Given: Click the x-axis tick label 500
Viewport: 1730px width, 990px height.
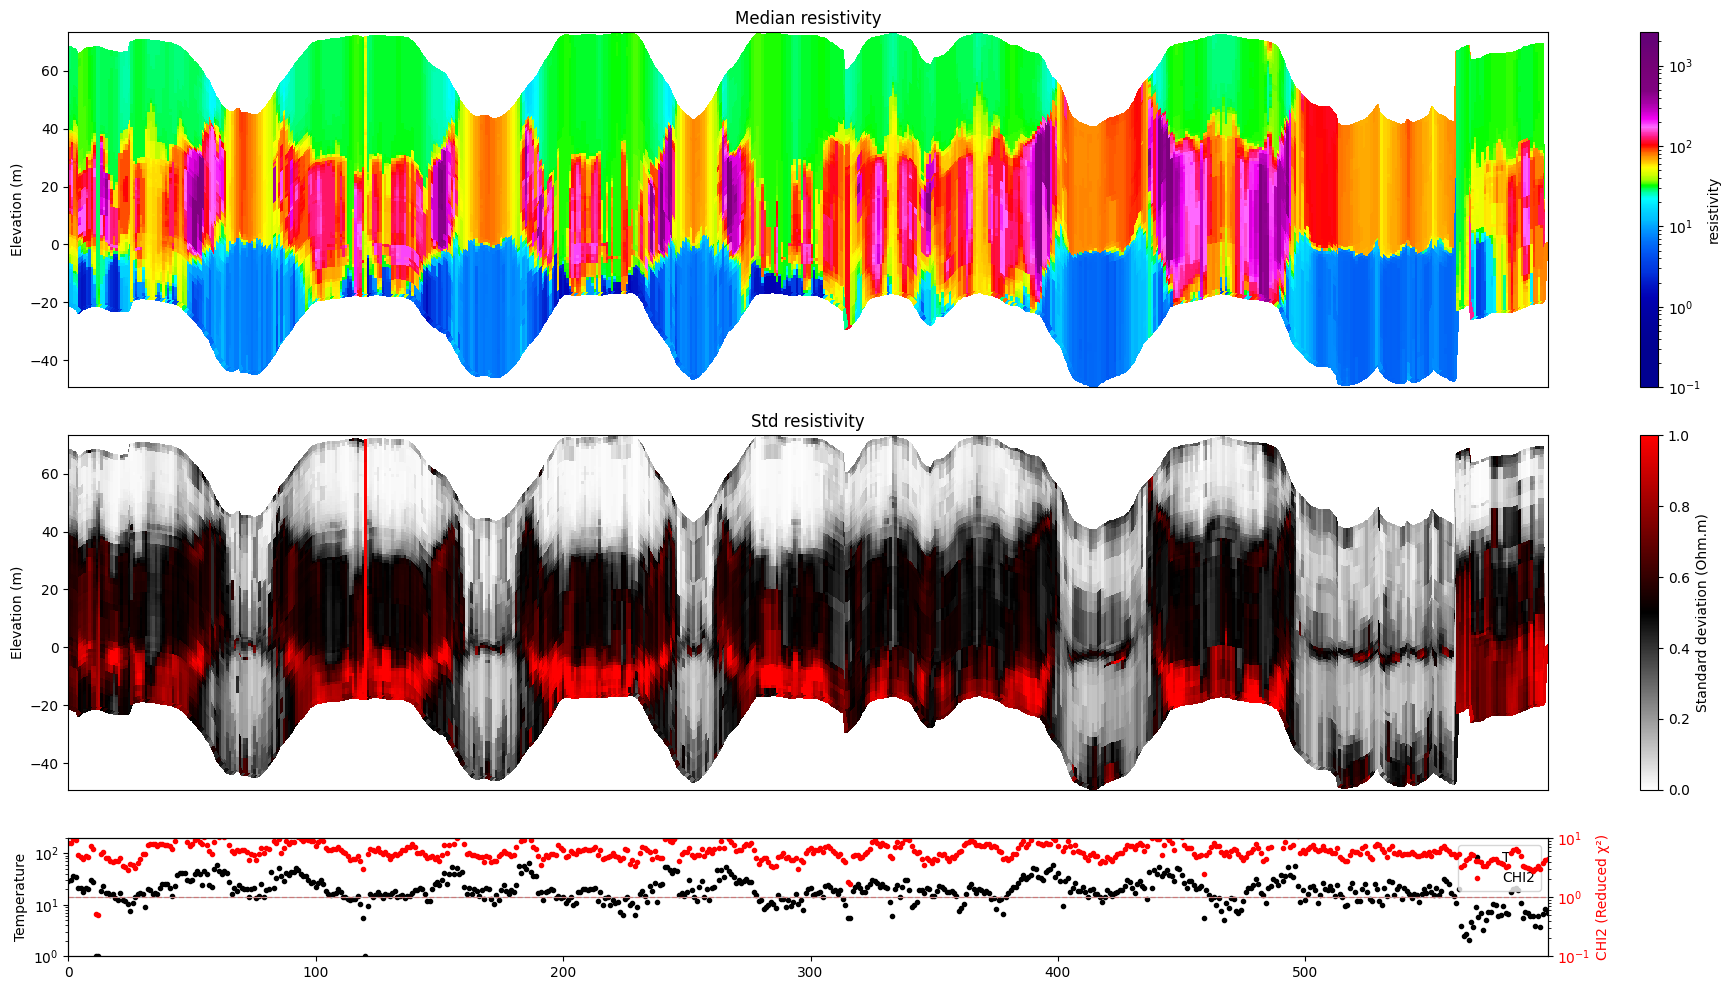Looking at the screenshot, I should click(1304, 971).
